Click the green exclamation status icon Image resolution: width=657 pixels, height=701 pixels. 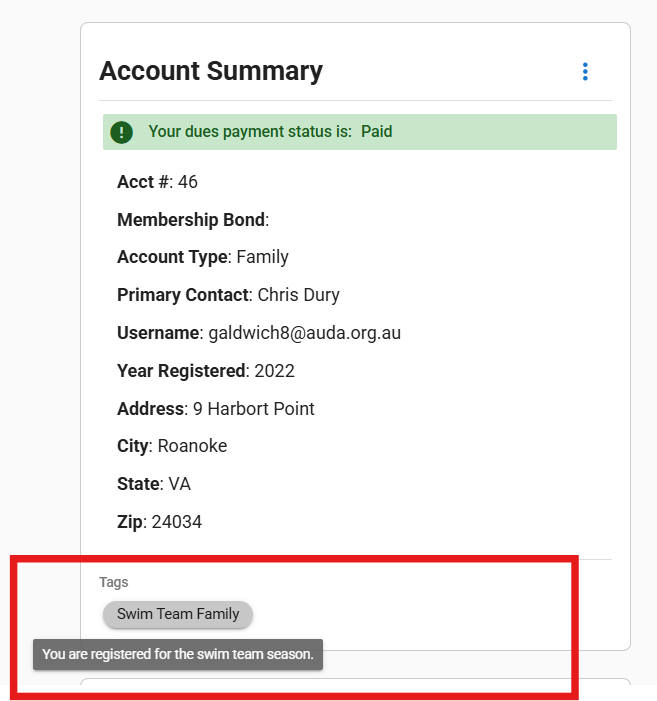click(x=122, y=132)
